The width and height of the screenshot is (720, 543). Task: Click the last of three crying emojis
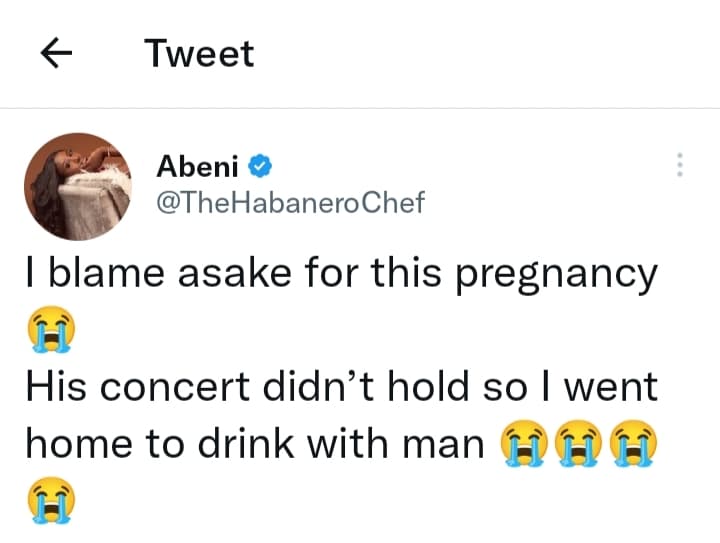tap(636, 443)
